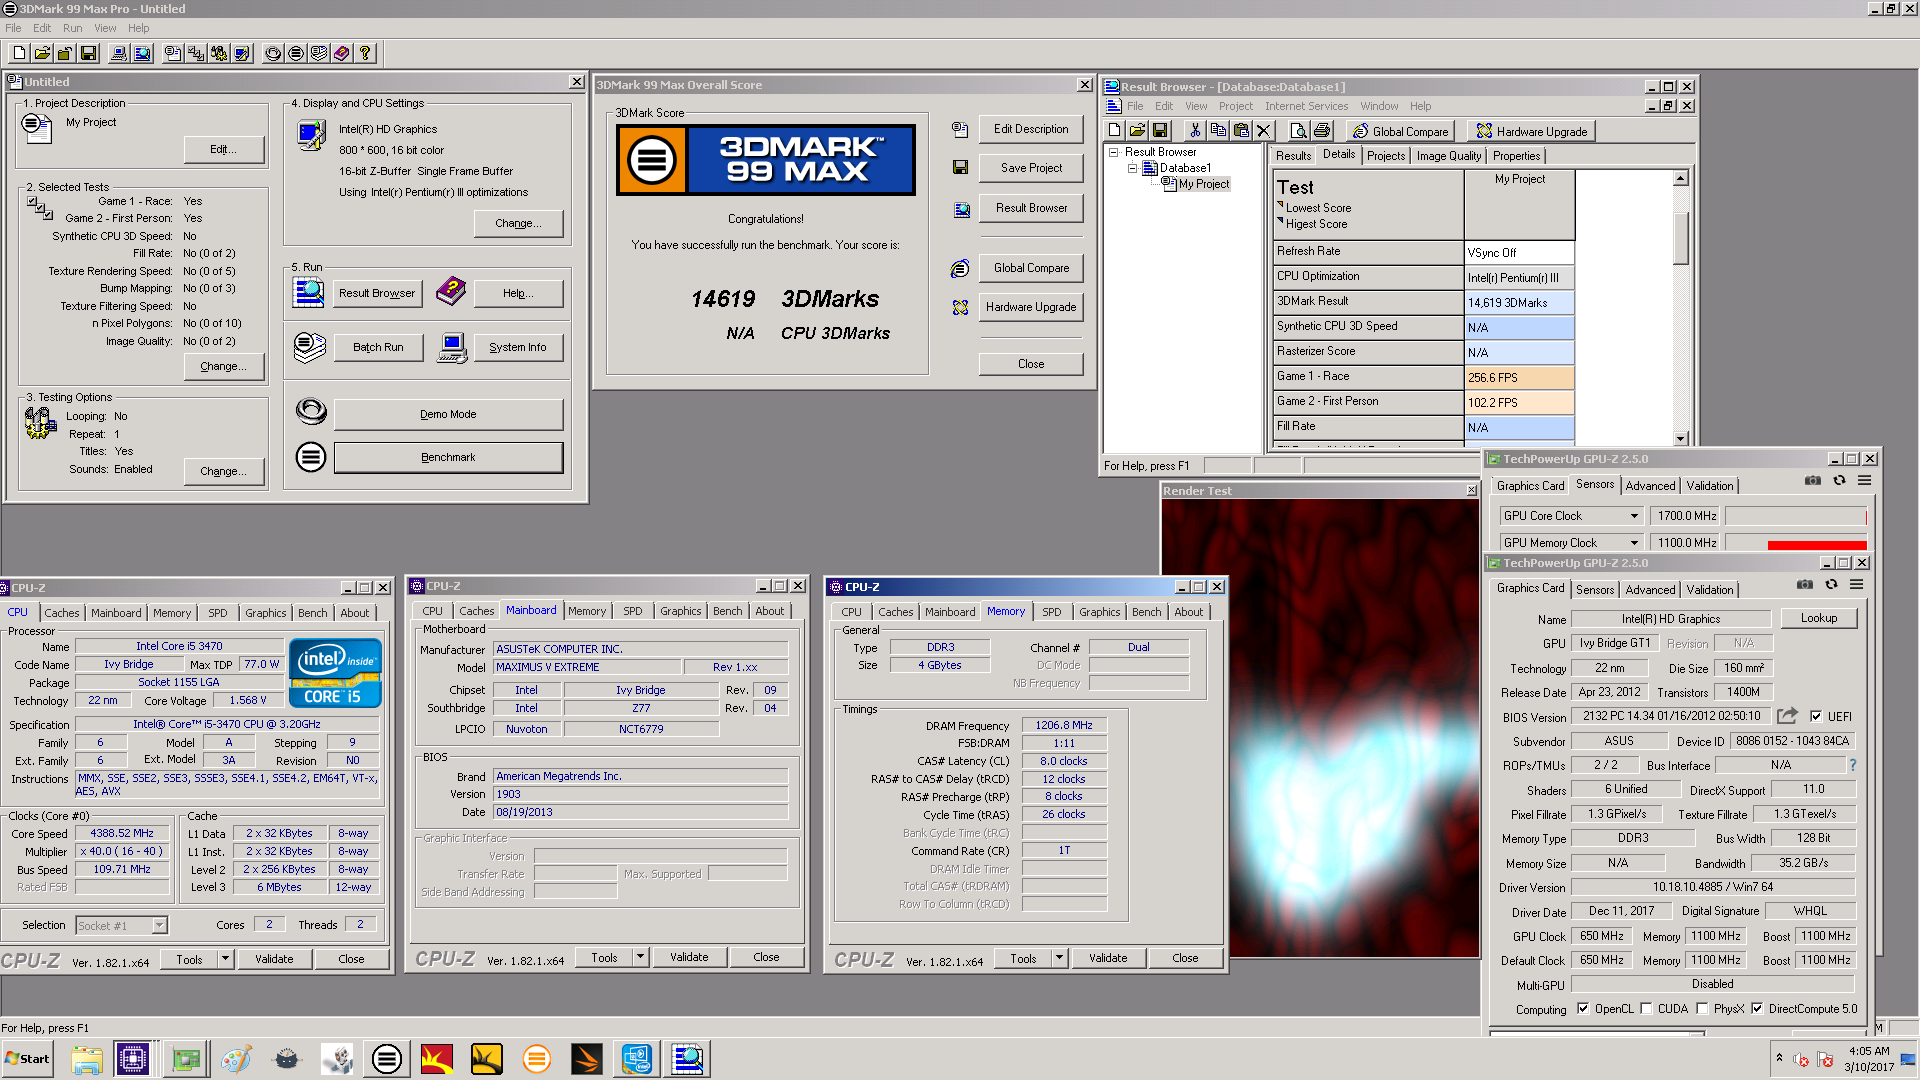Click the Paste icon in Result Browser toolbar
Screen dimensions: 1920x1080
pos(1240,131)
